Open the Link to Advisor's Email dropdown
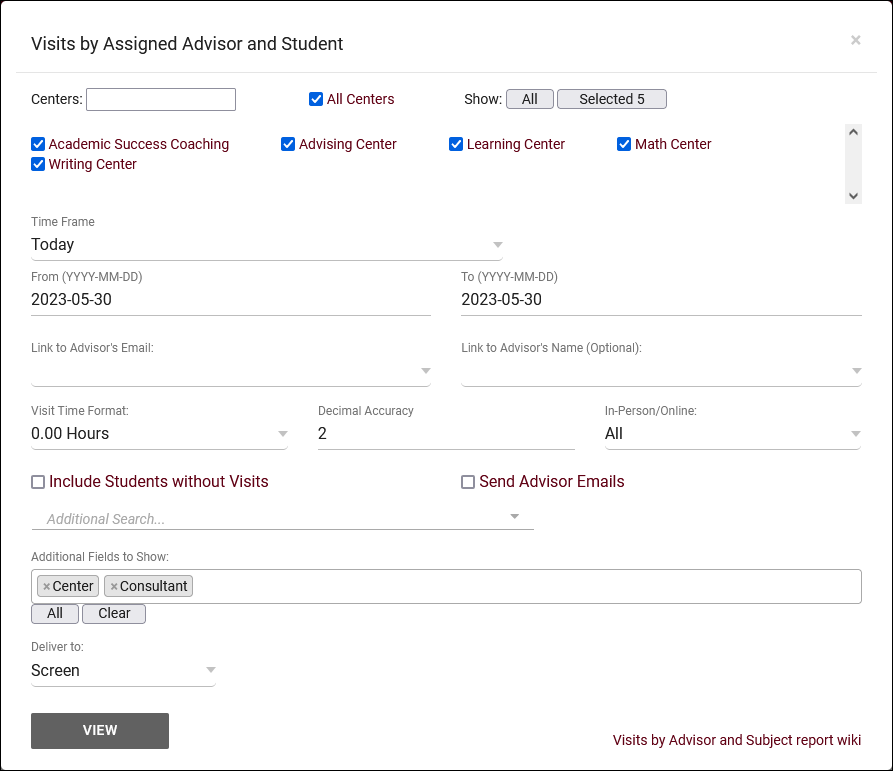Viewport: 893px width, 771px height. (x=231, y=371)
